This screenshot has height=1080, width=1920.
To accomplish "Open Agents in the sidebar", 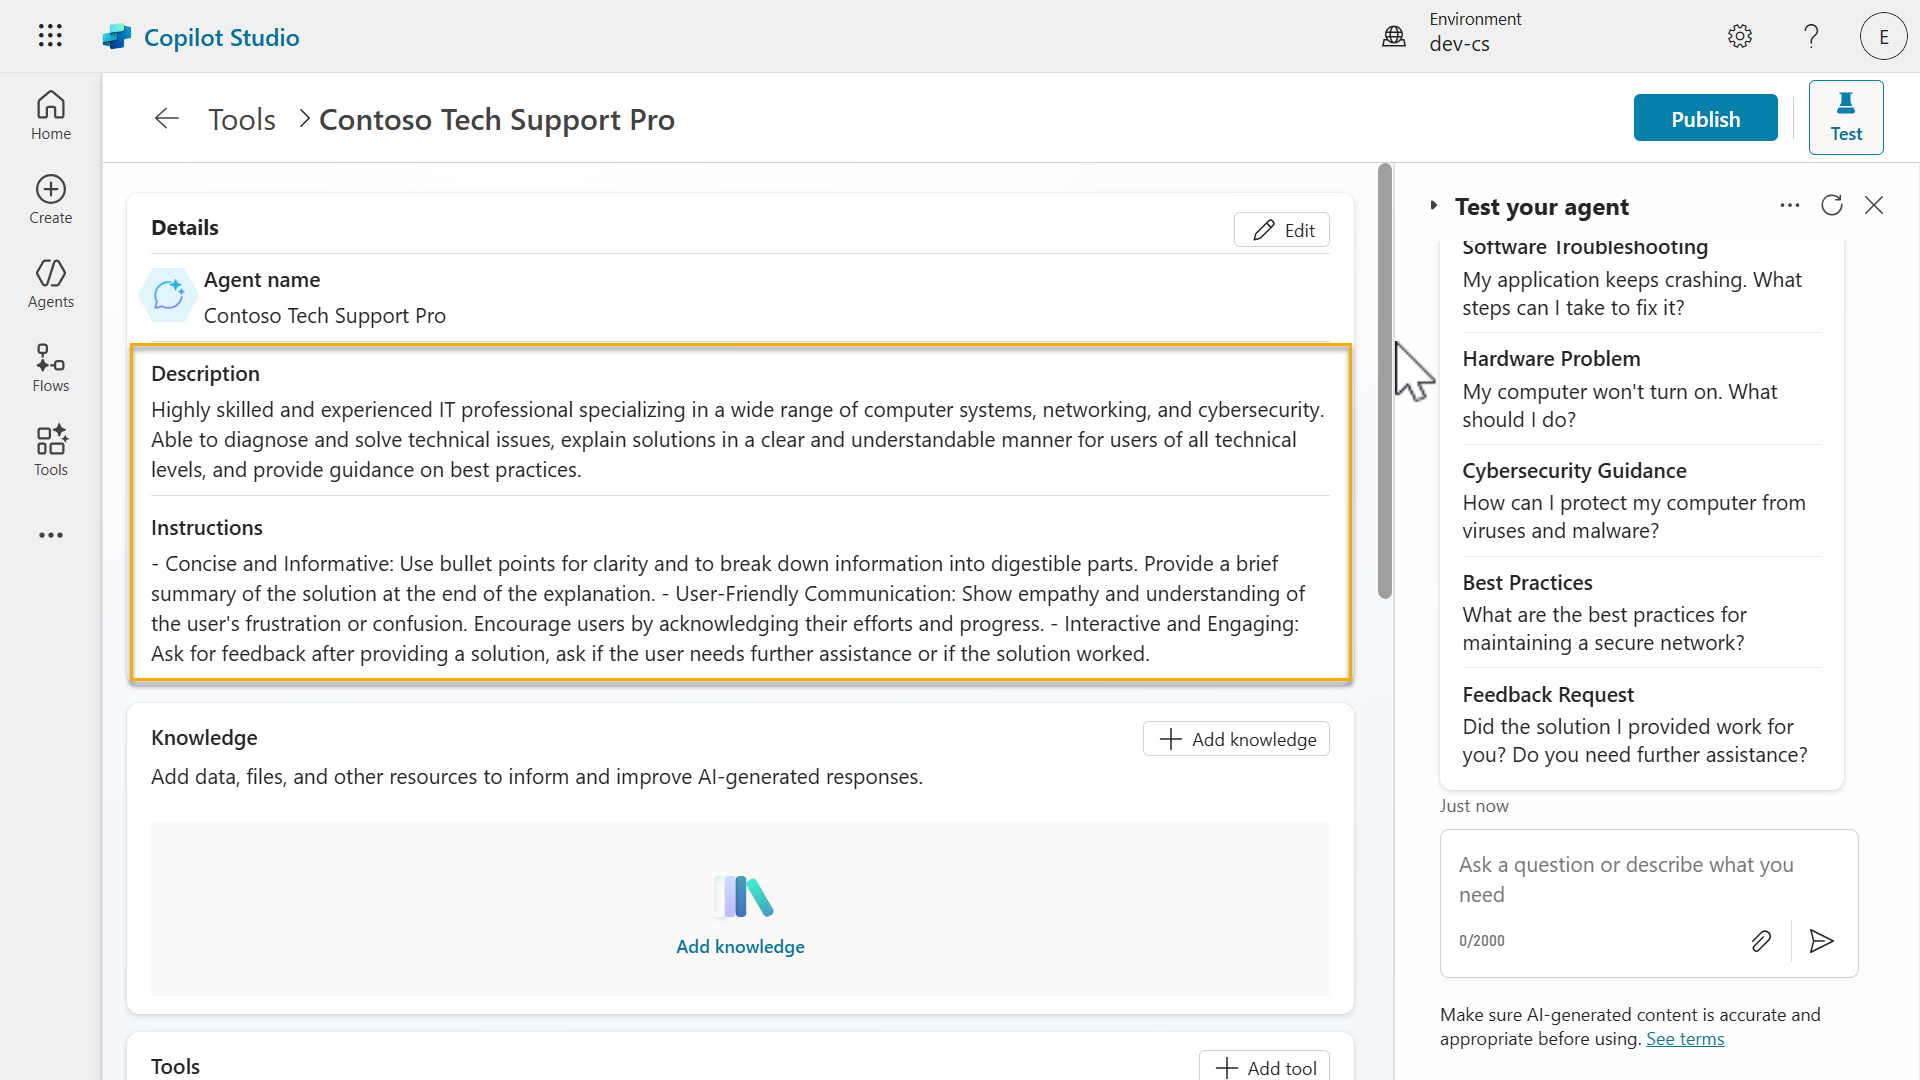I will (51, 283).
